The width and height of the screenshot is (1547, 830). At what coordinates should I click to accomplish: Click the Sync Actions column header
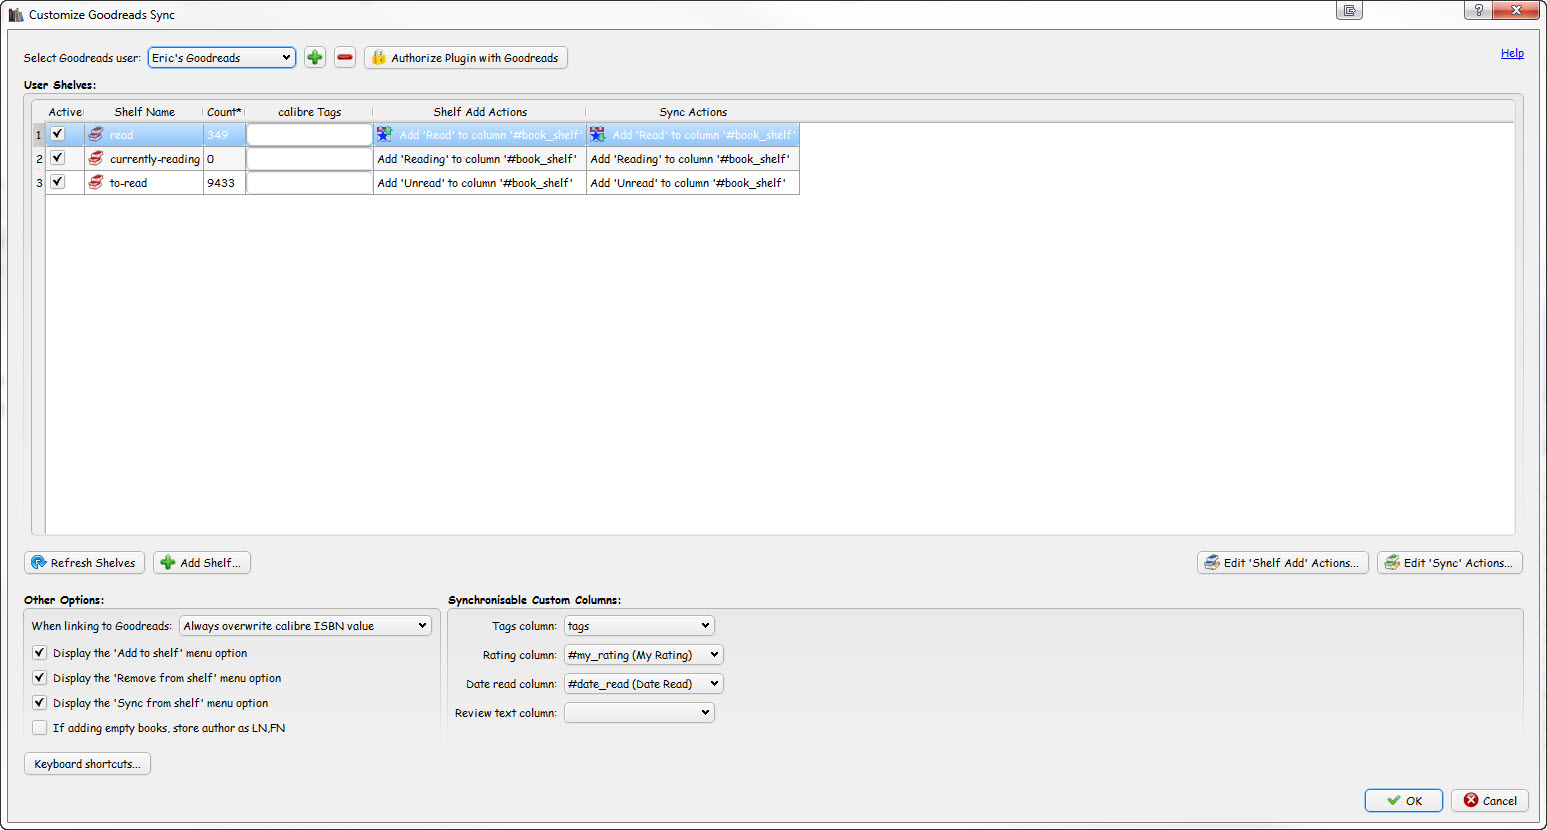tap(693, 112)
